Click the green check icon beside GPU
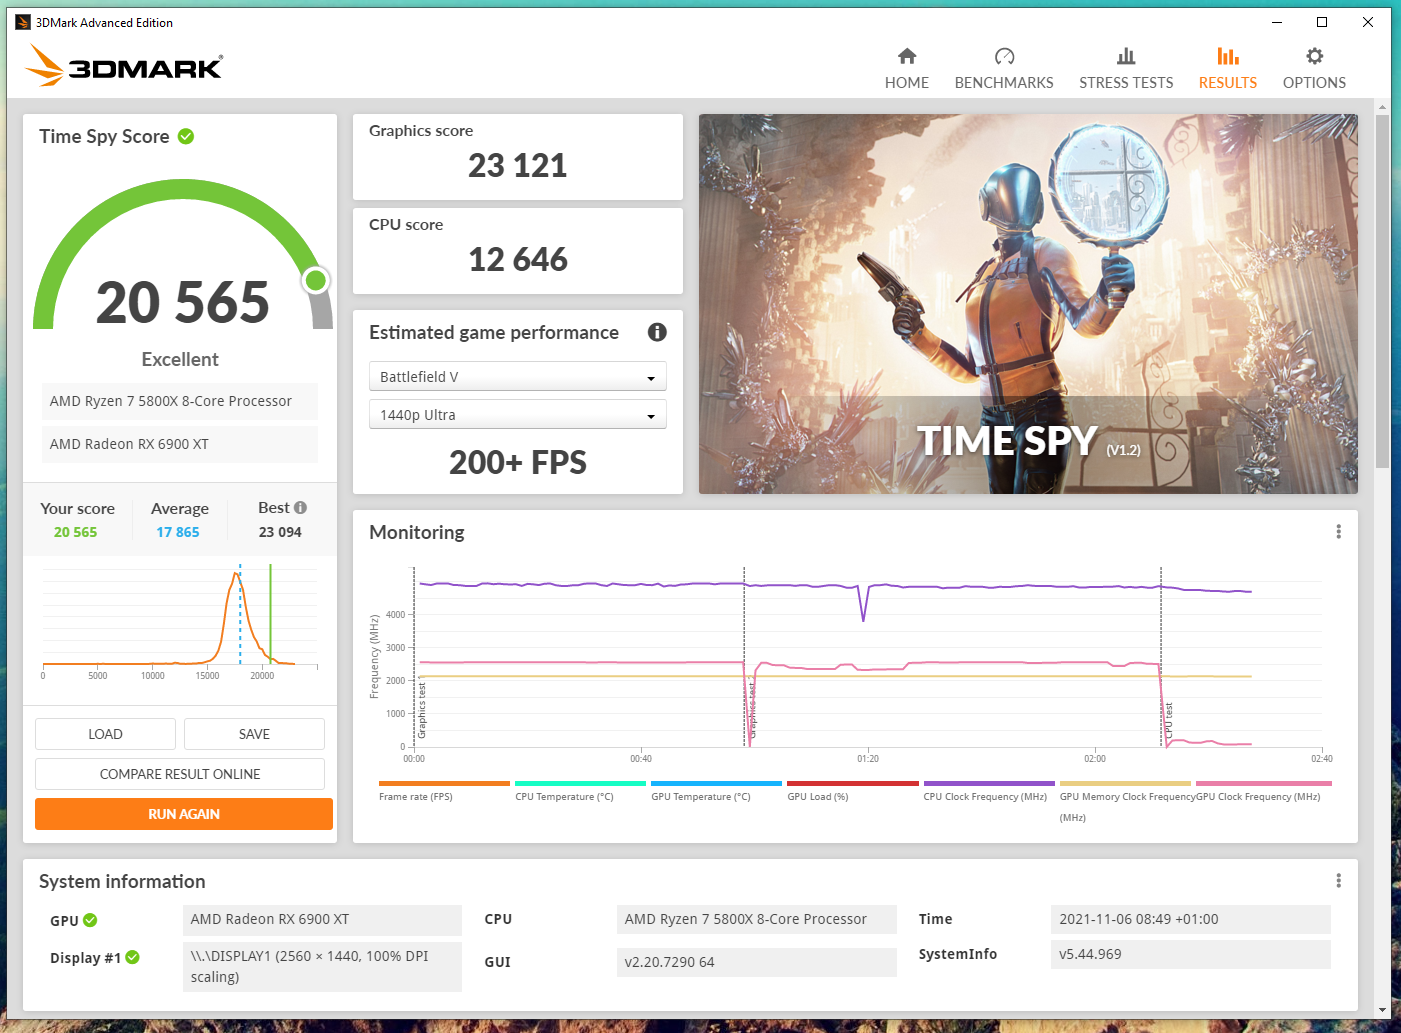The height and width of the screenshot is (1033, 1401). (x=90, y=920)
